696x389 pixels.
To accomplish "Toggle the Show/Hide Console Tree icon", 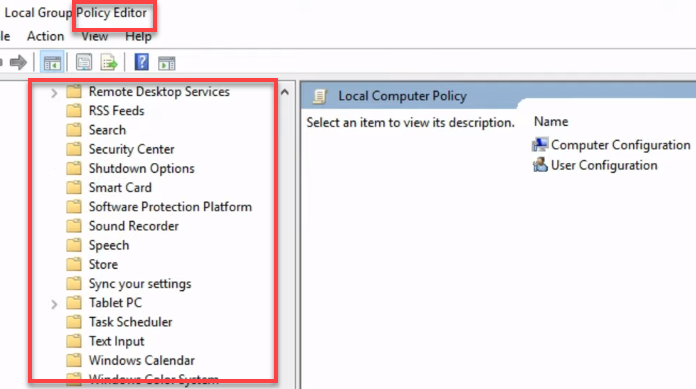I will 52,63.
